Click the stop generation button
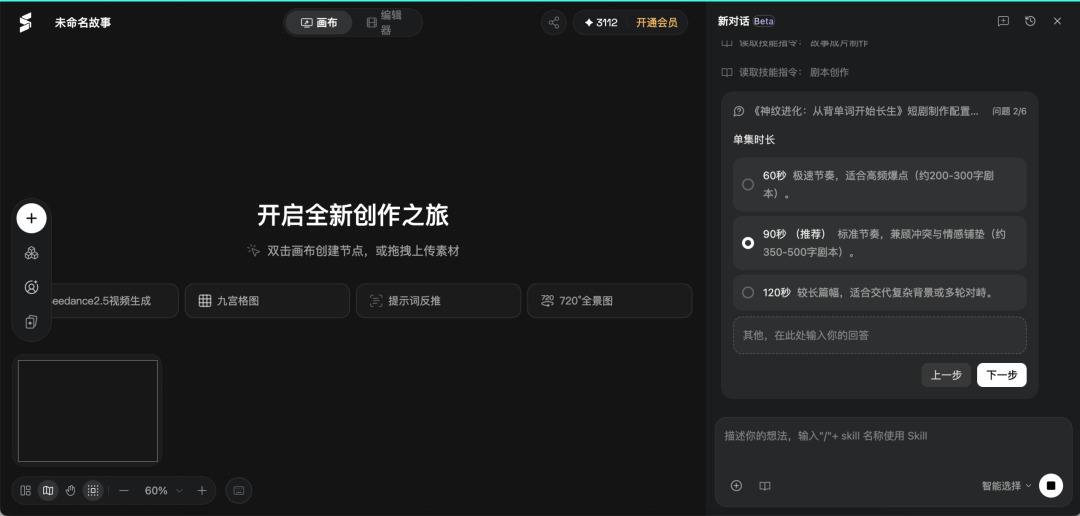Viewport: 1080px width, 516px height. click(1050, 486)
